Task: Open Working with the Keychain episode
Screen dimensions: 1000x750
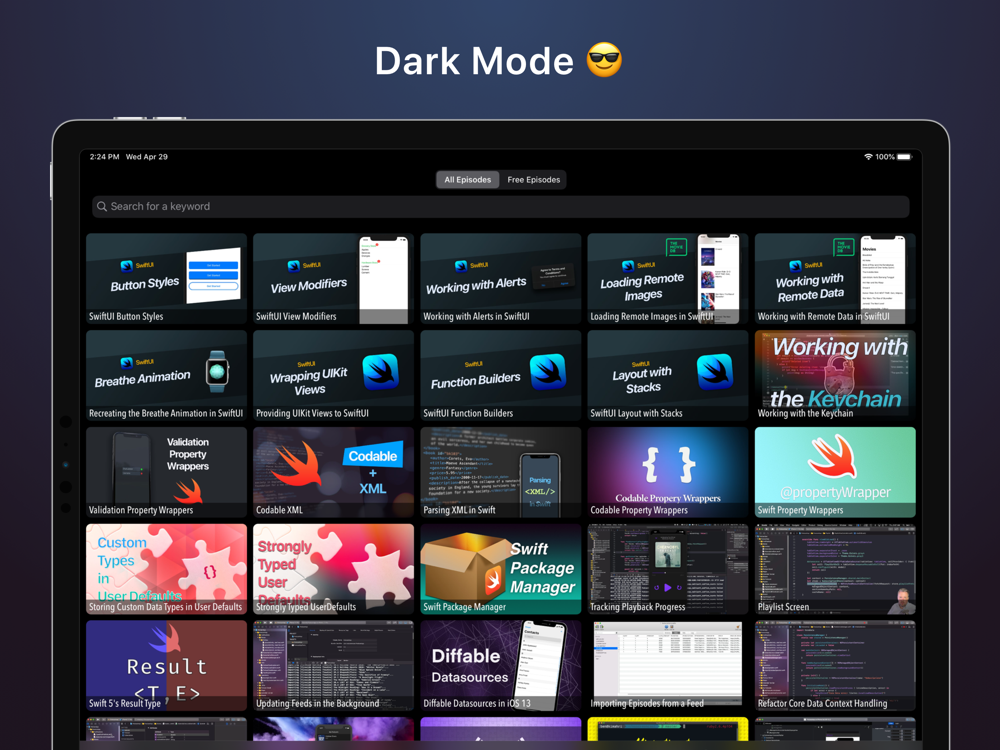Action: [x=835, y=375]
